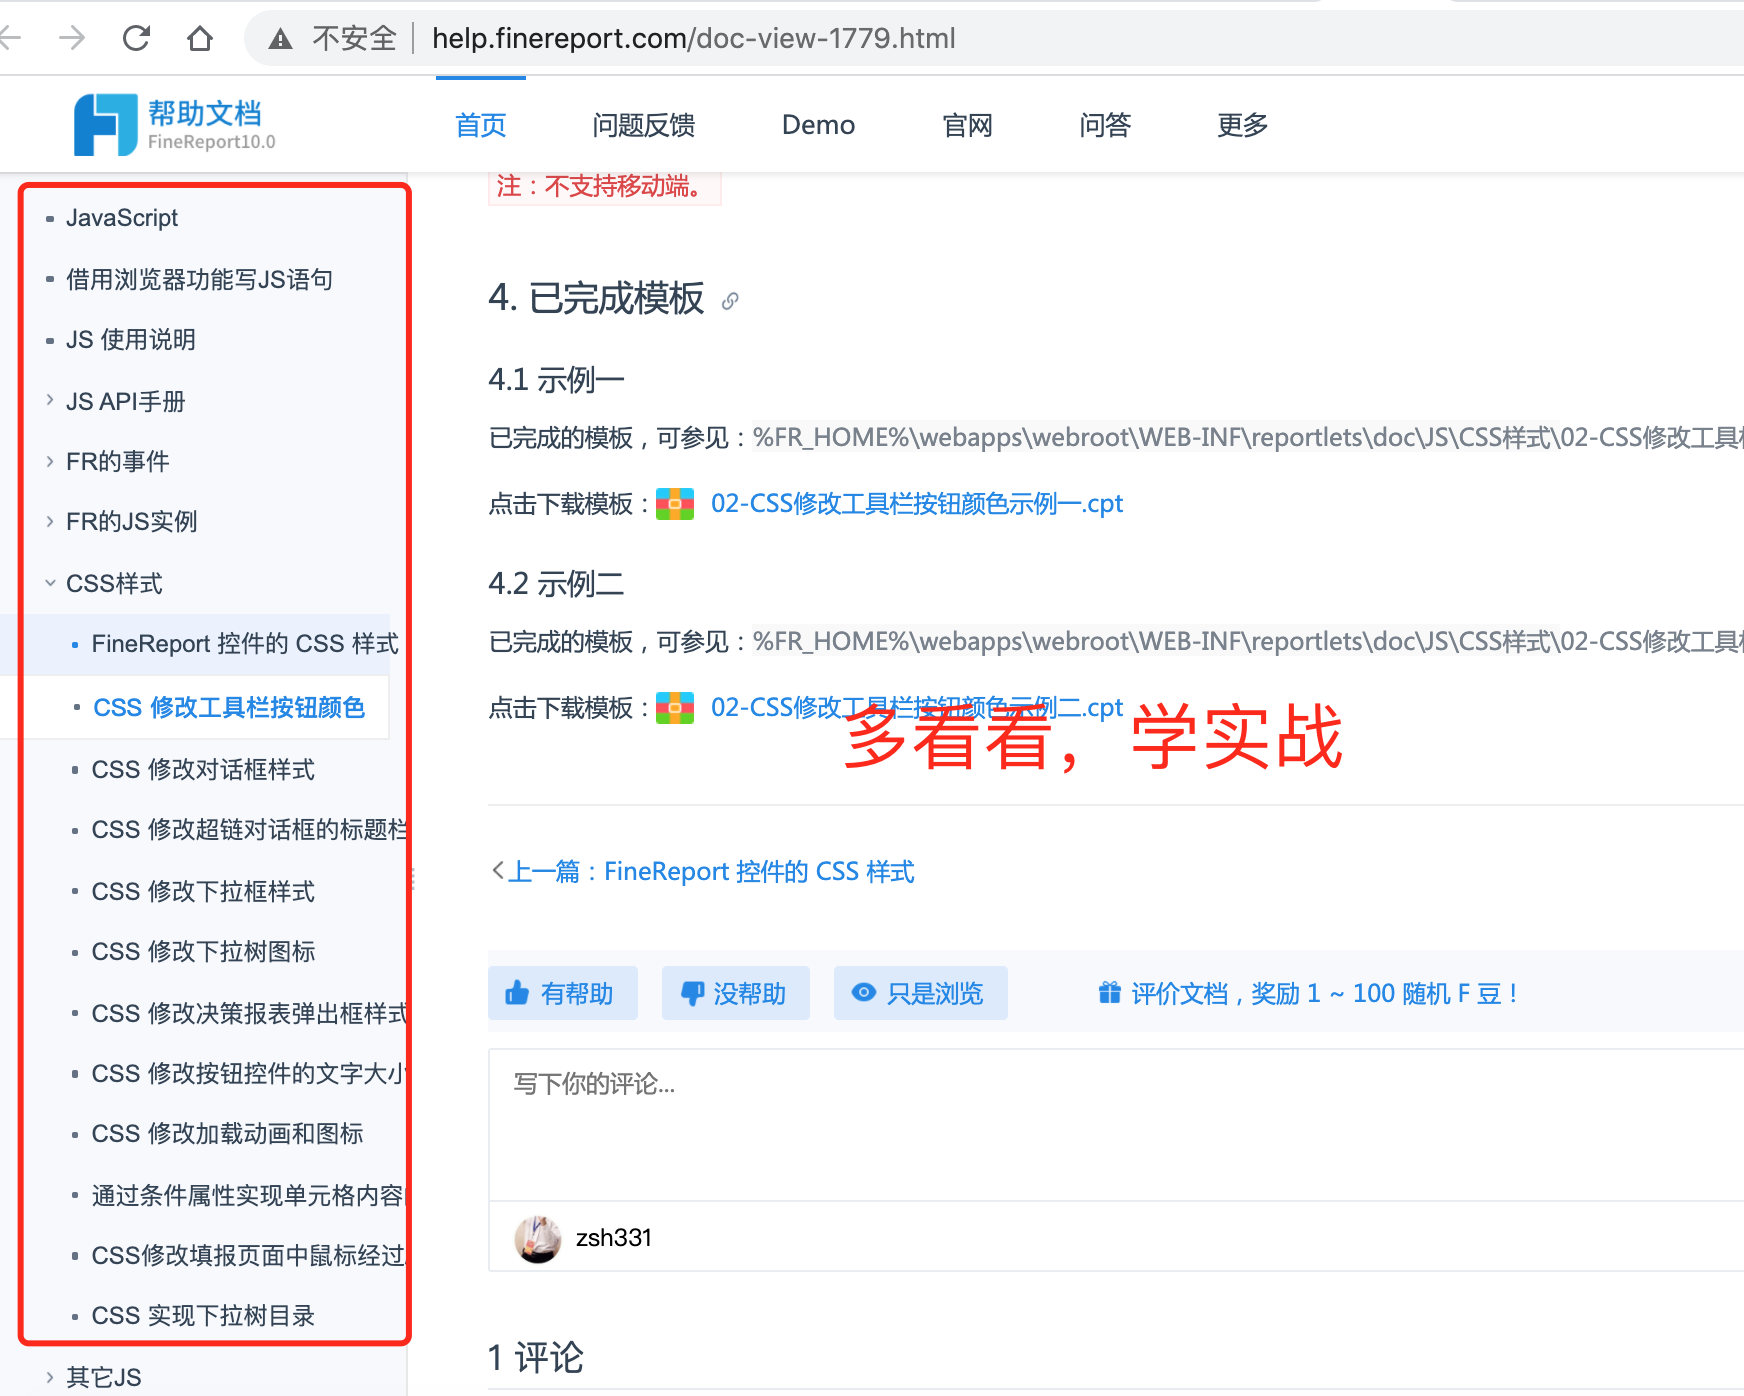Click the gift icon beside 评价文档

pyautogui.click(x=1110, y=993)
